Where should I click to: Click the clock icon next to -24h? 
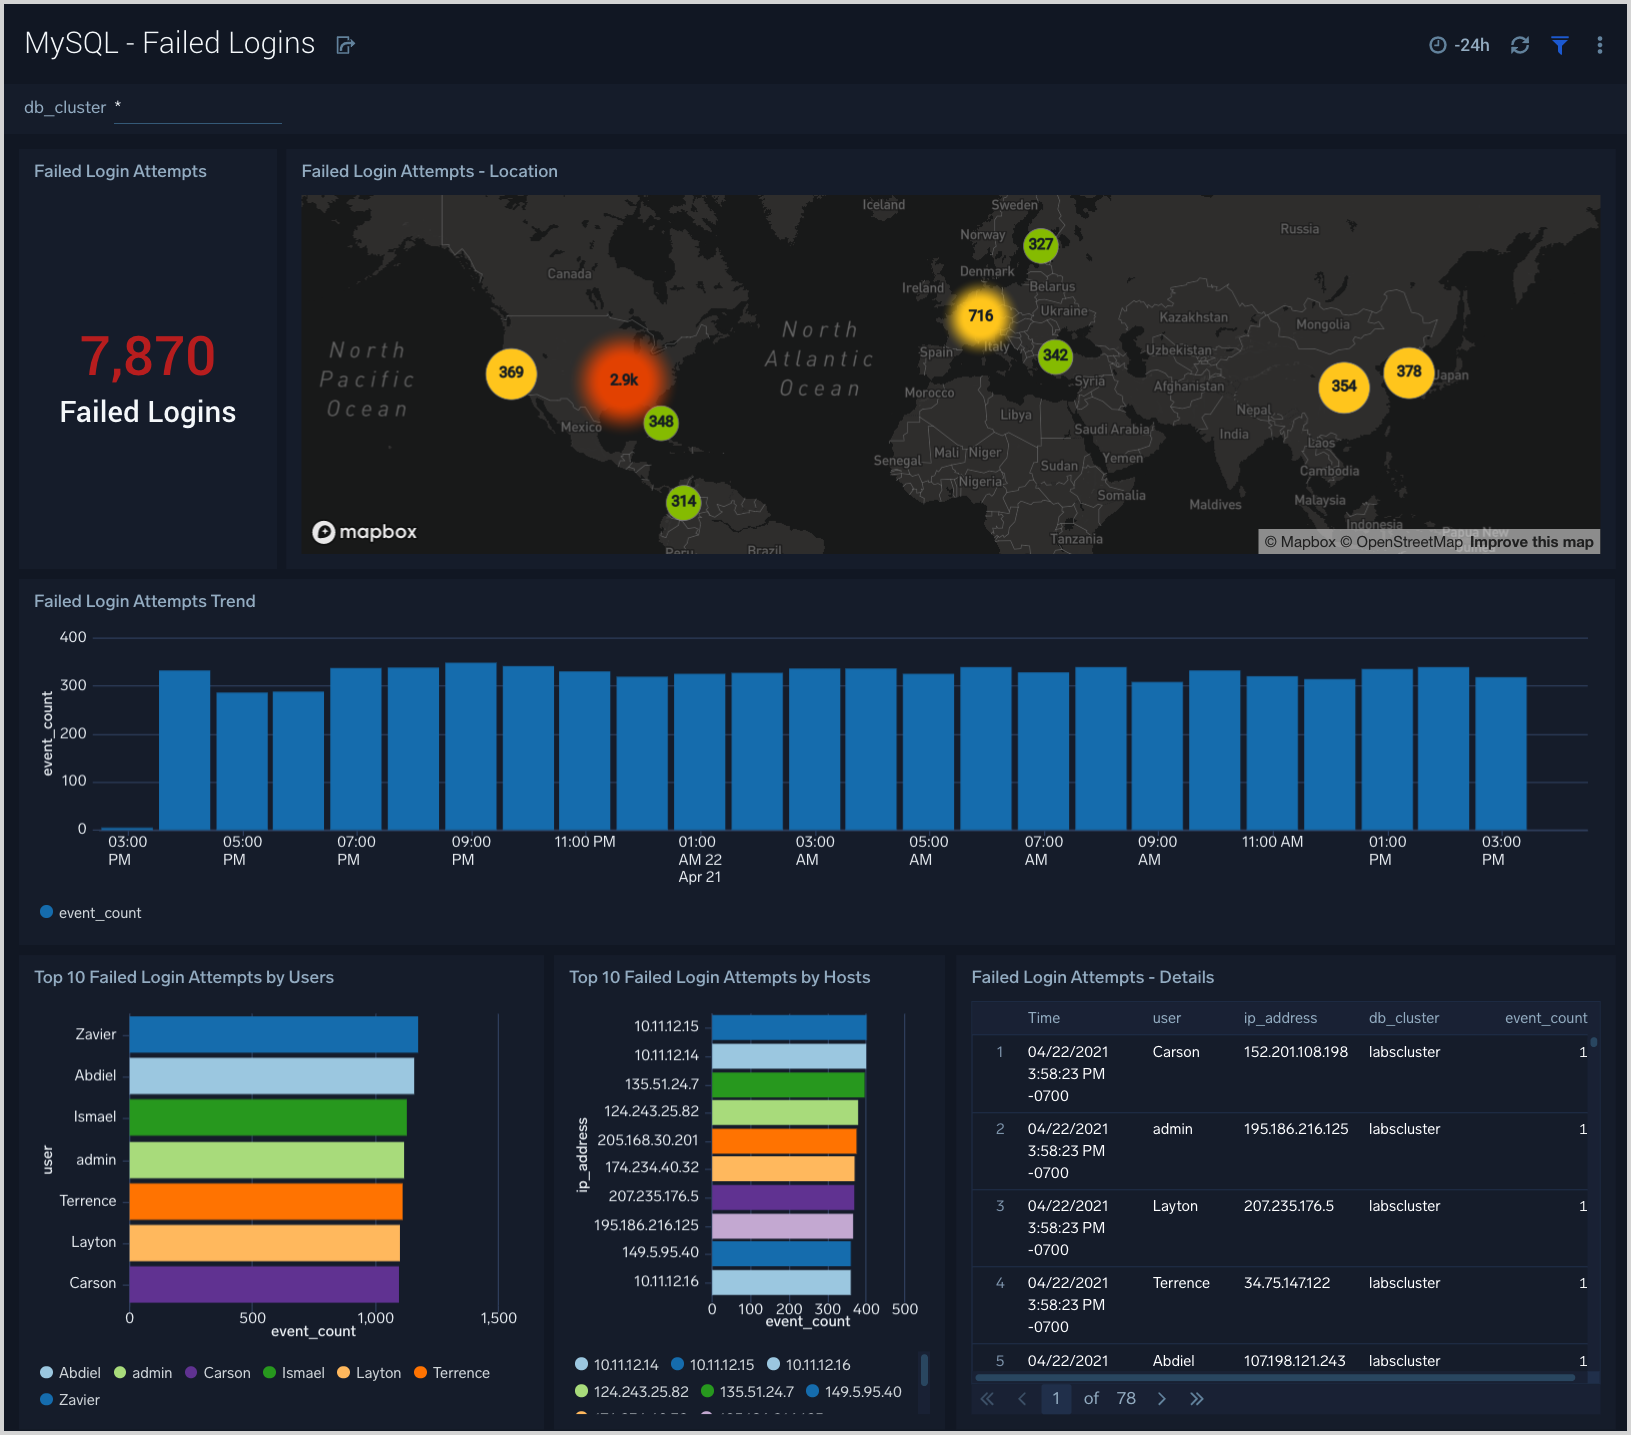[x=1437, y=45]
